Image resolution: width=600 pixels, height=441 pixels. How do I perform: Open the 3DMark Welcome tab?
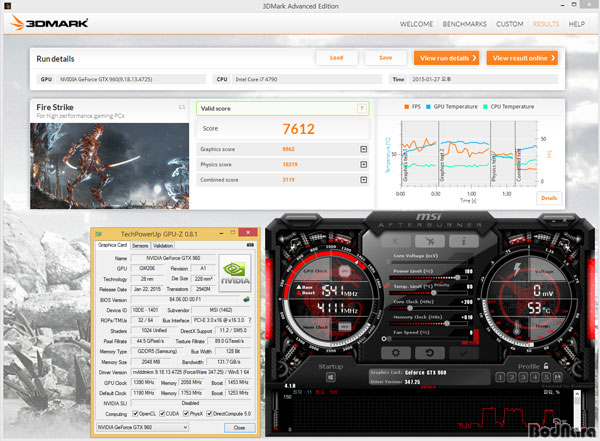tap(416, 24)
